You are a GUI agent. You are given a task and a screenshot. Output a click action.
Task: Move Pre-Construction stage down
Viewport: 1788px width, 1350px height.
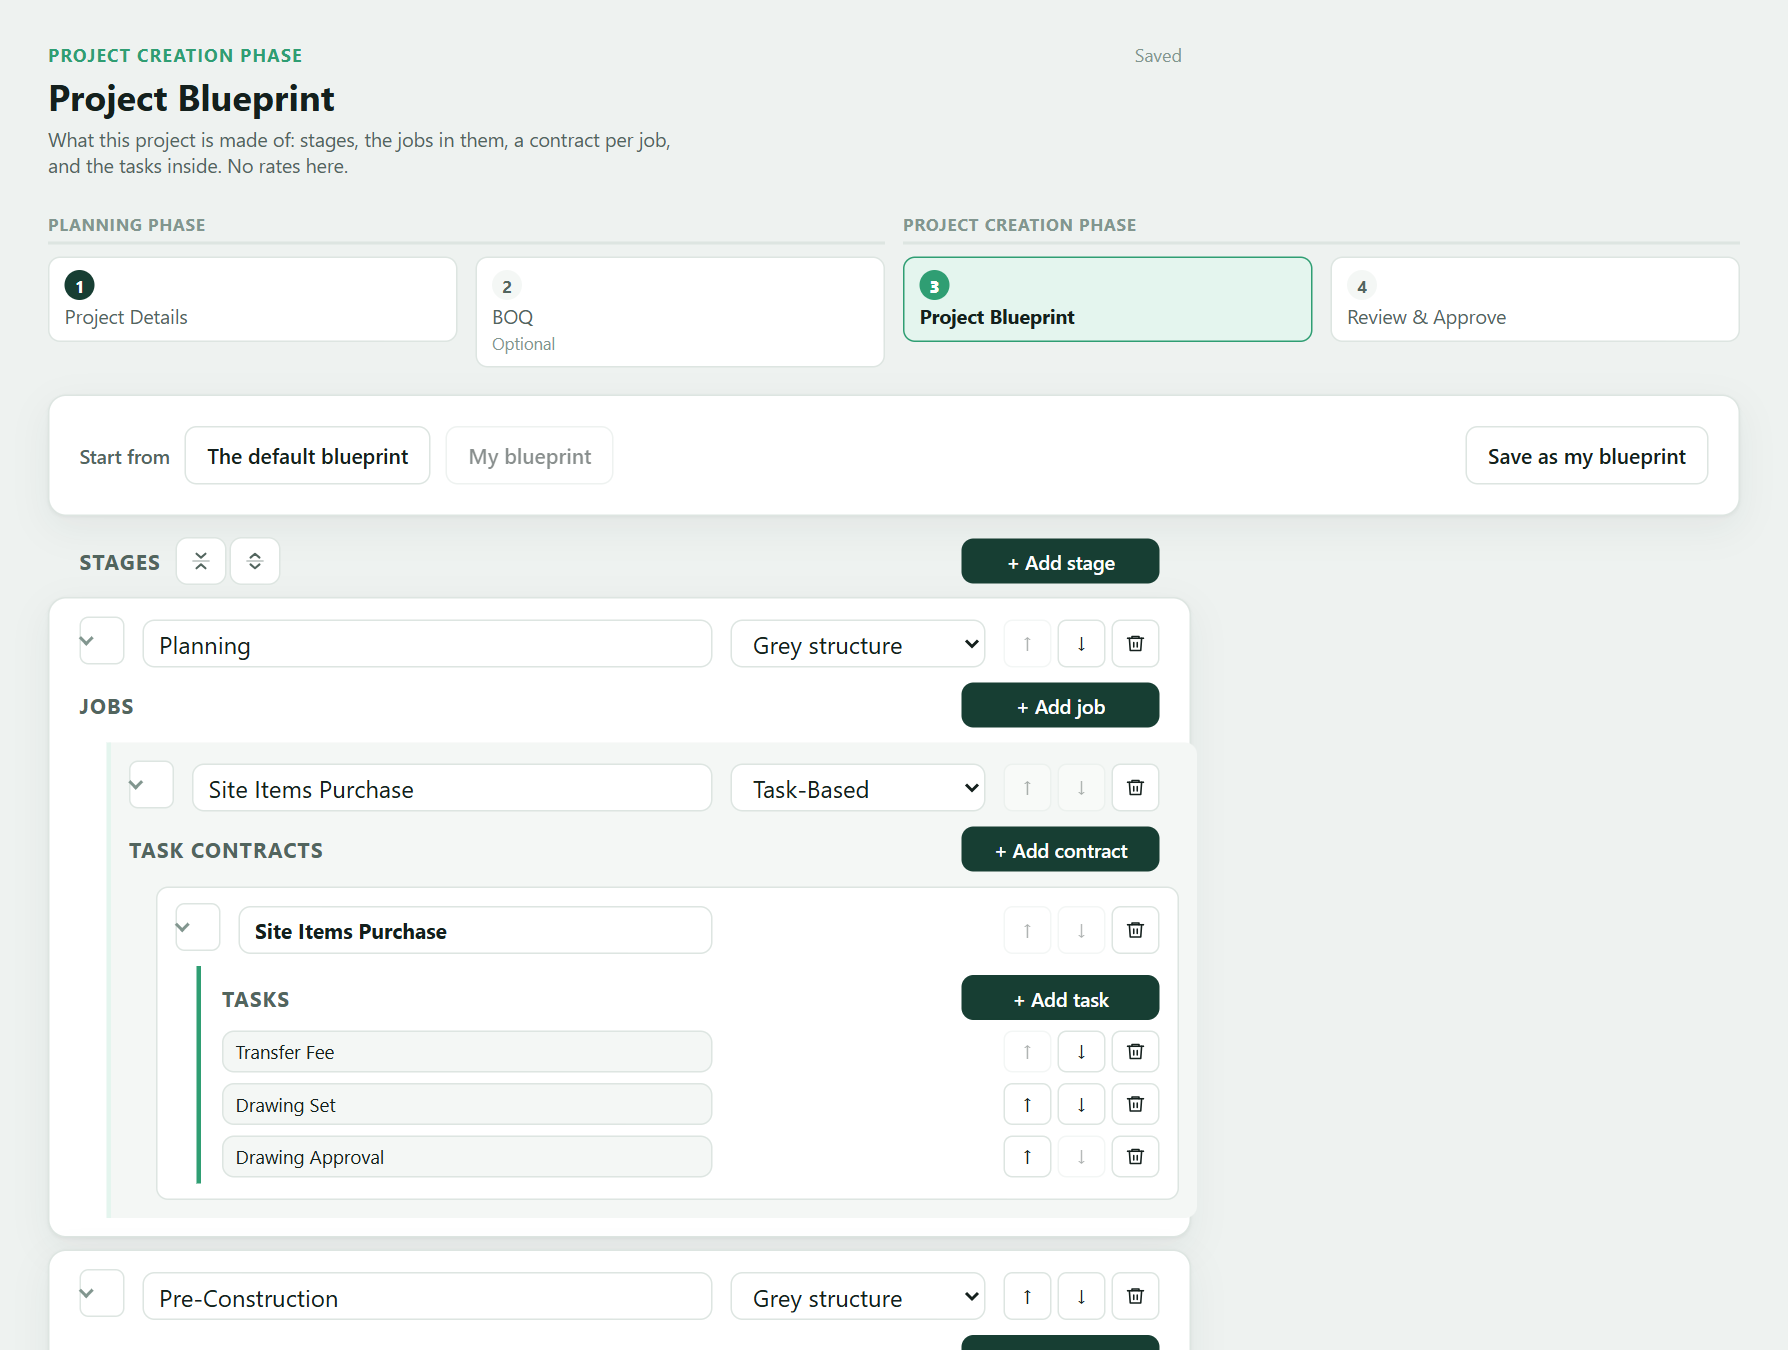pyautogui.click(x=1081, y=1296)
